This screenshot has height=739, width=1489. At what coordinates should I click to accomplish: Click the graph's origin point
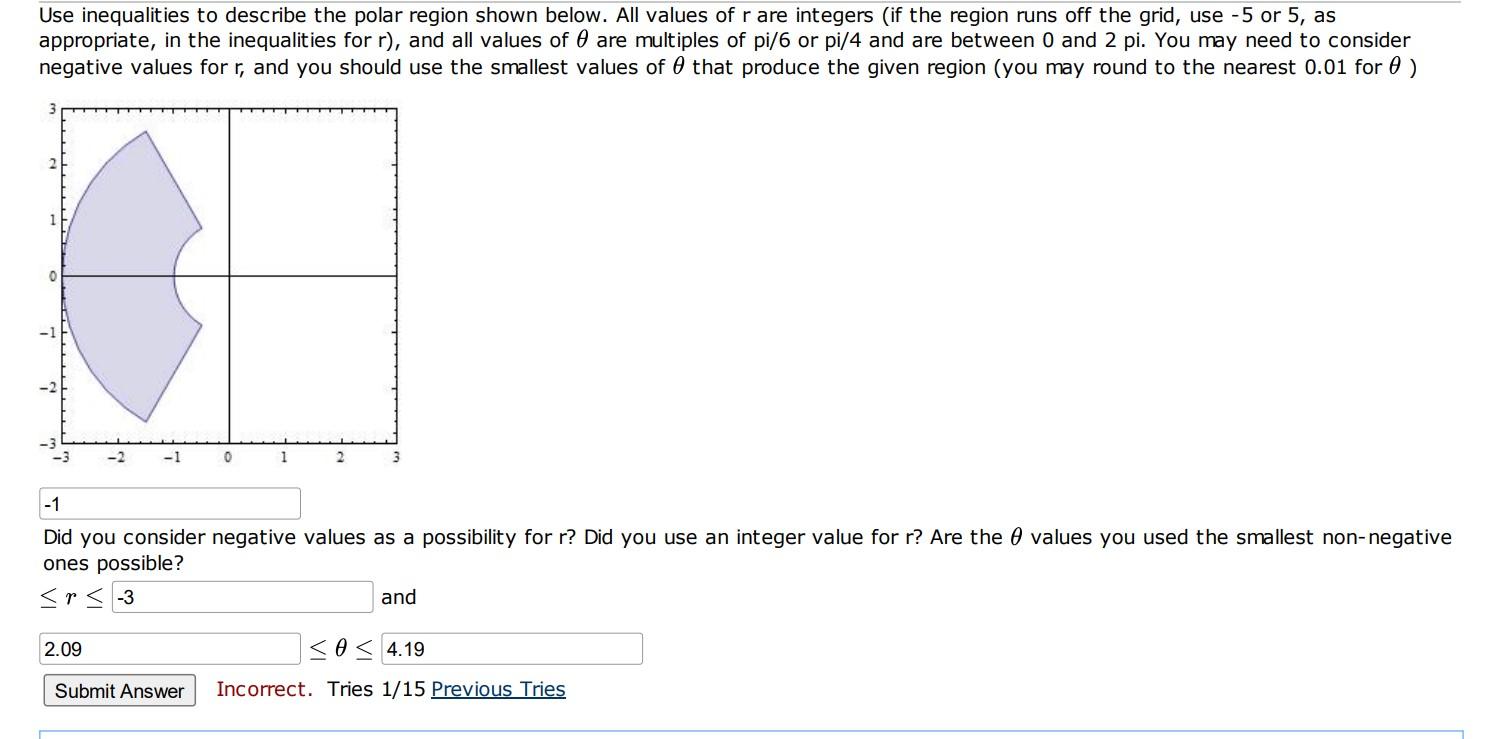coord(228,276)
